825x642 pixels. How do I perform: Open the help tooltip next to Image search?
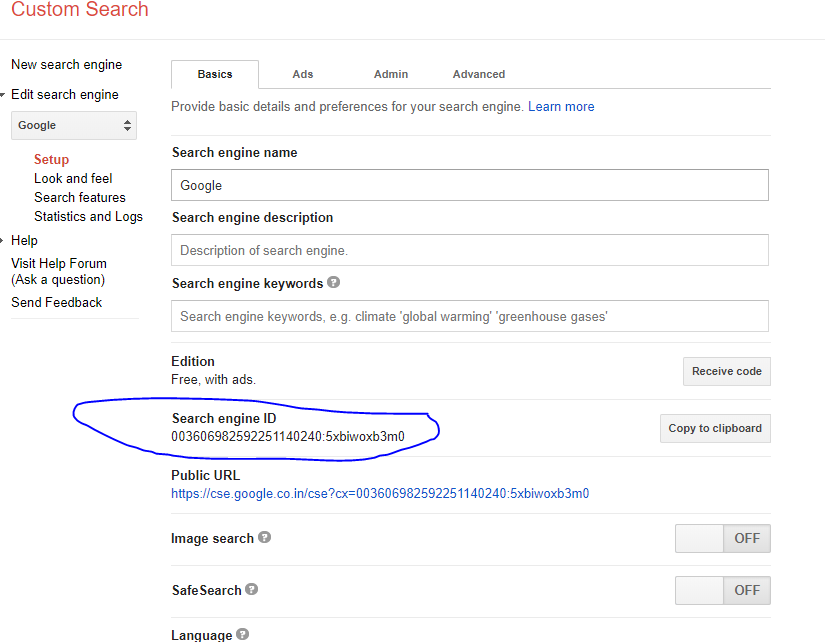point(263,538)
